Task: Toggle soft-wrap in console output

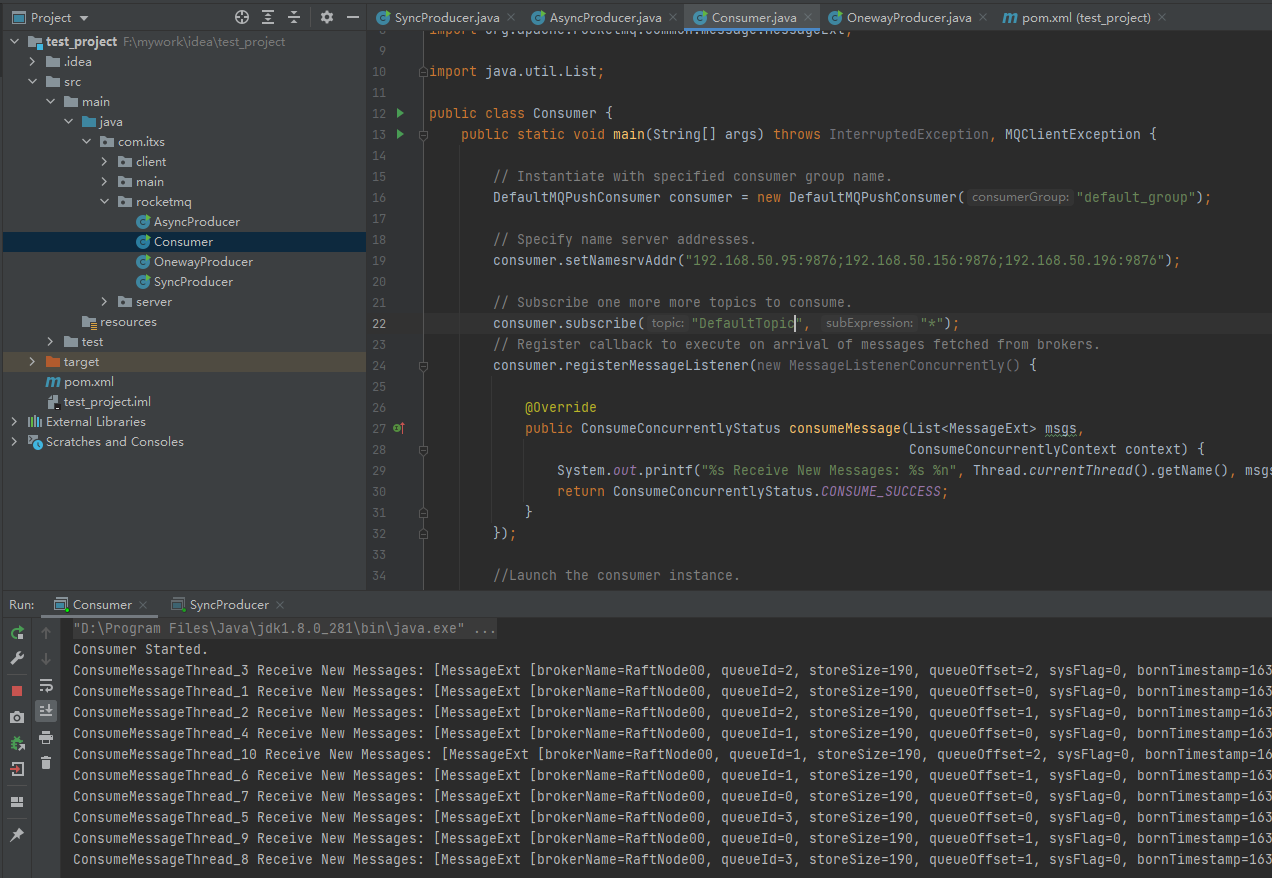Action: tap(46, 685)
